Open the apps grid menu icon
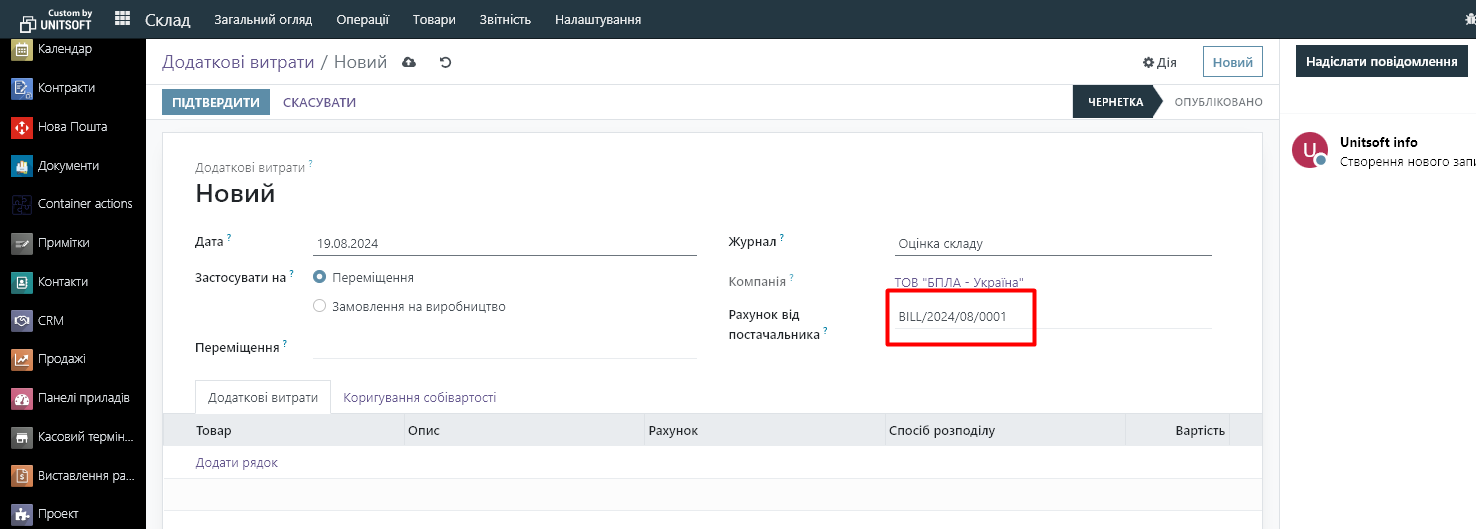Screen dimensions: 1476x529 click(122, 19)
